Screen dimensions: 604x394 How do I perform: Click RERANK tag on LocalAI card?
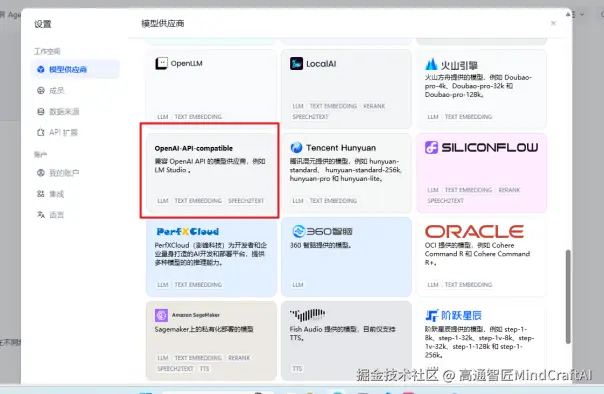pyautogui.click(x=374, y=106)
